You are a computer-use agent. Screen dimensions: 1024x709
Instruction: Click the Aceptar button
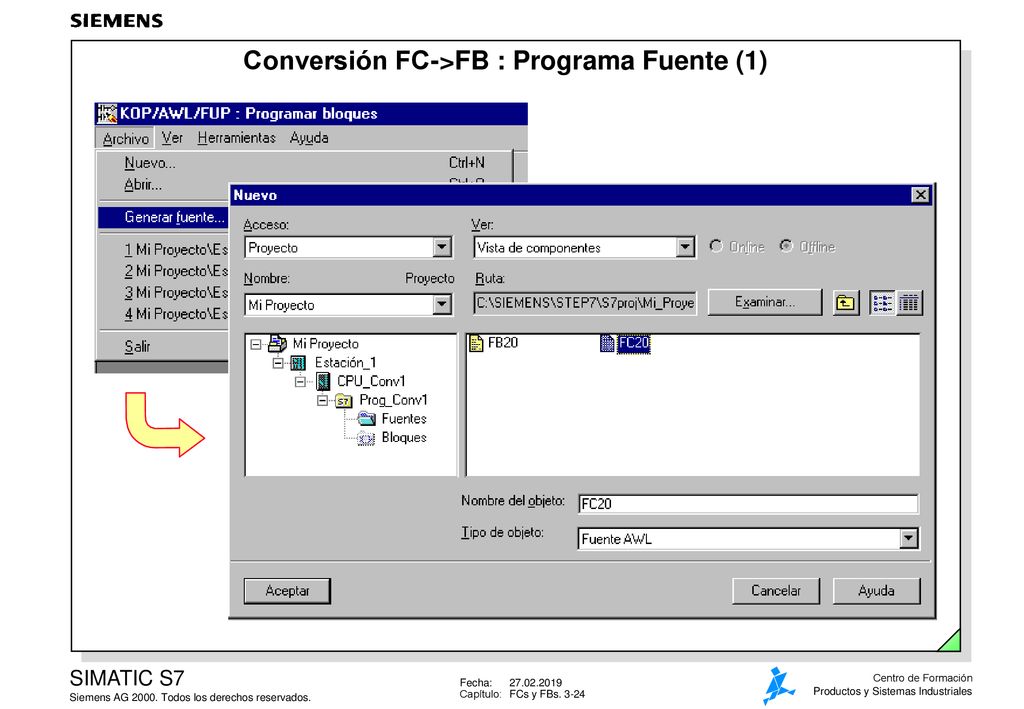pyautogui.click(x=287, y=591)
